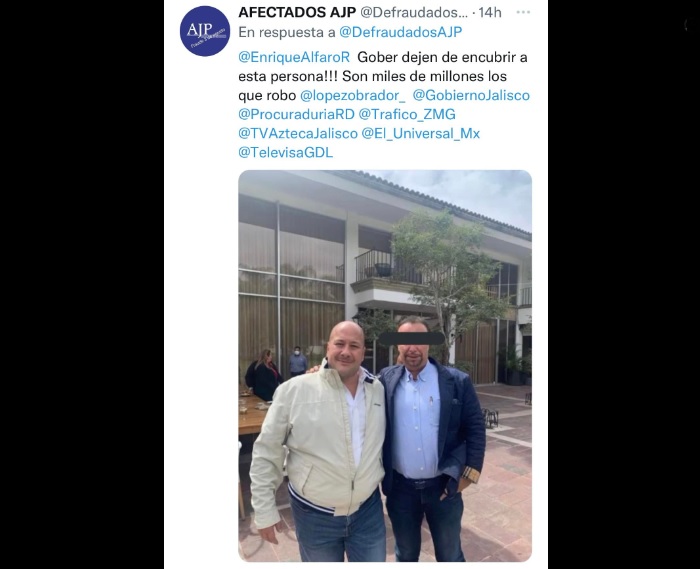Open the @ProcuraduriaRD mention

(296, 114)
